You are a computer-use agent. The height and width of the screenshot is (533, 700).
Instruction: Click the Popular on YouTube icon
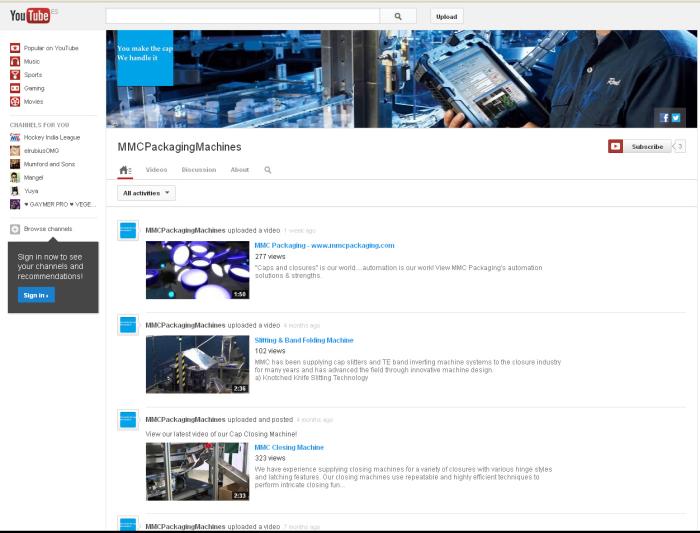tap(15, 48)
